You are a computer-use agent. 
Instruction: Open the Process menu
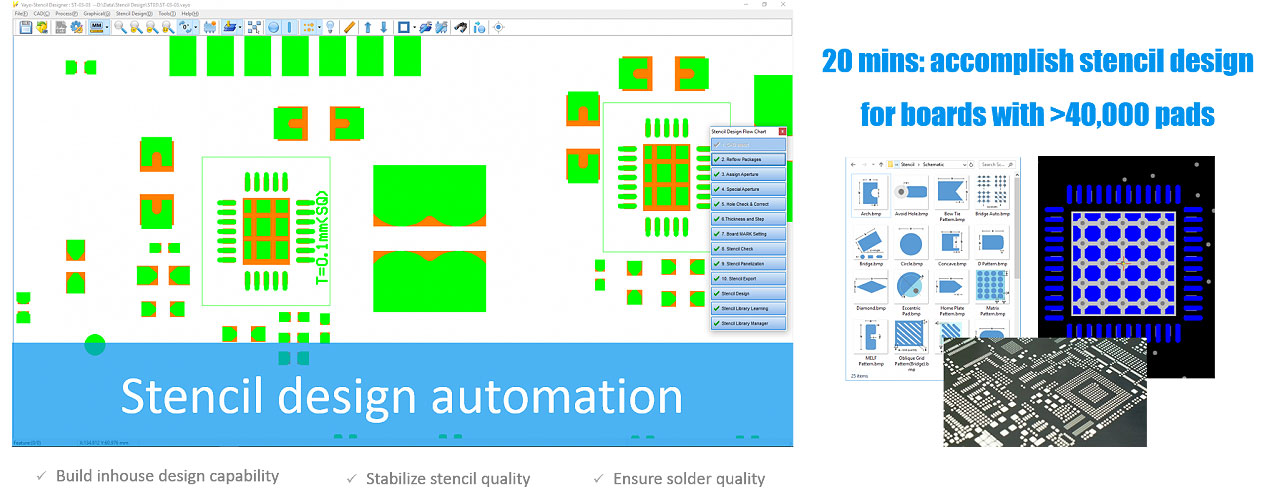(x=66, y=13)
